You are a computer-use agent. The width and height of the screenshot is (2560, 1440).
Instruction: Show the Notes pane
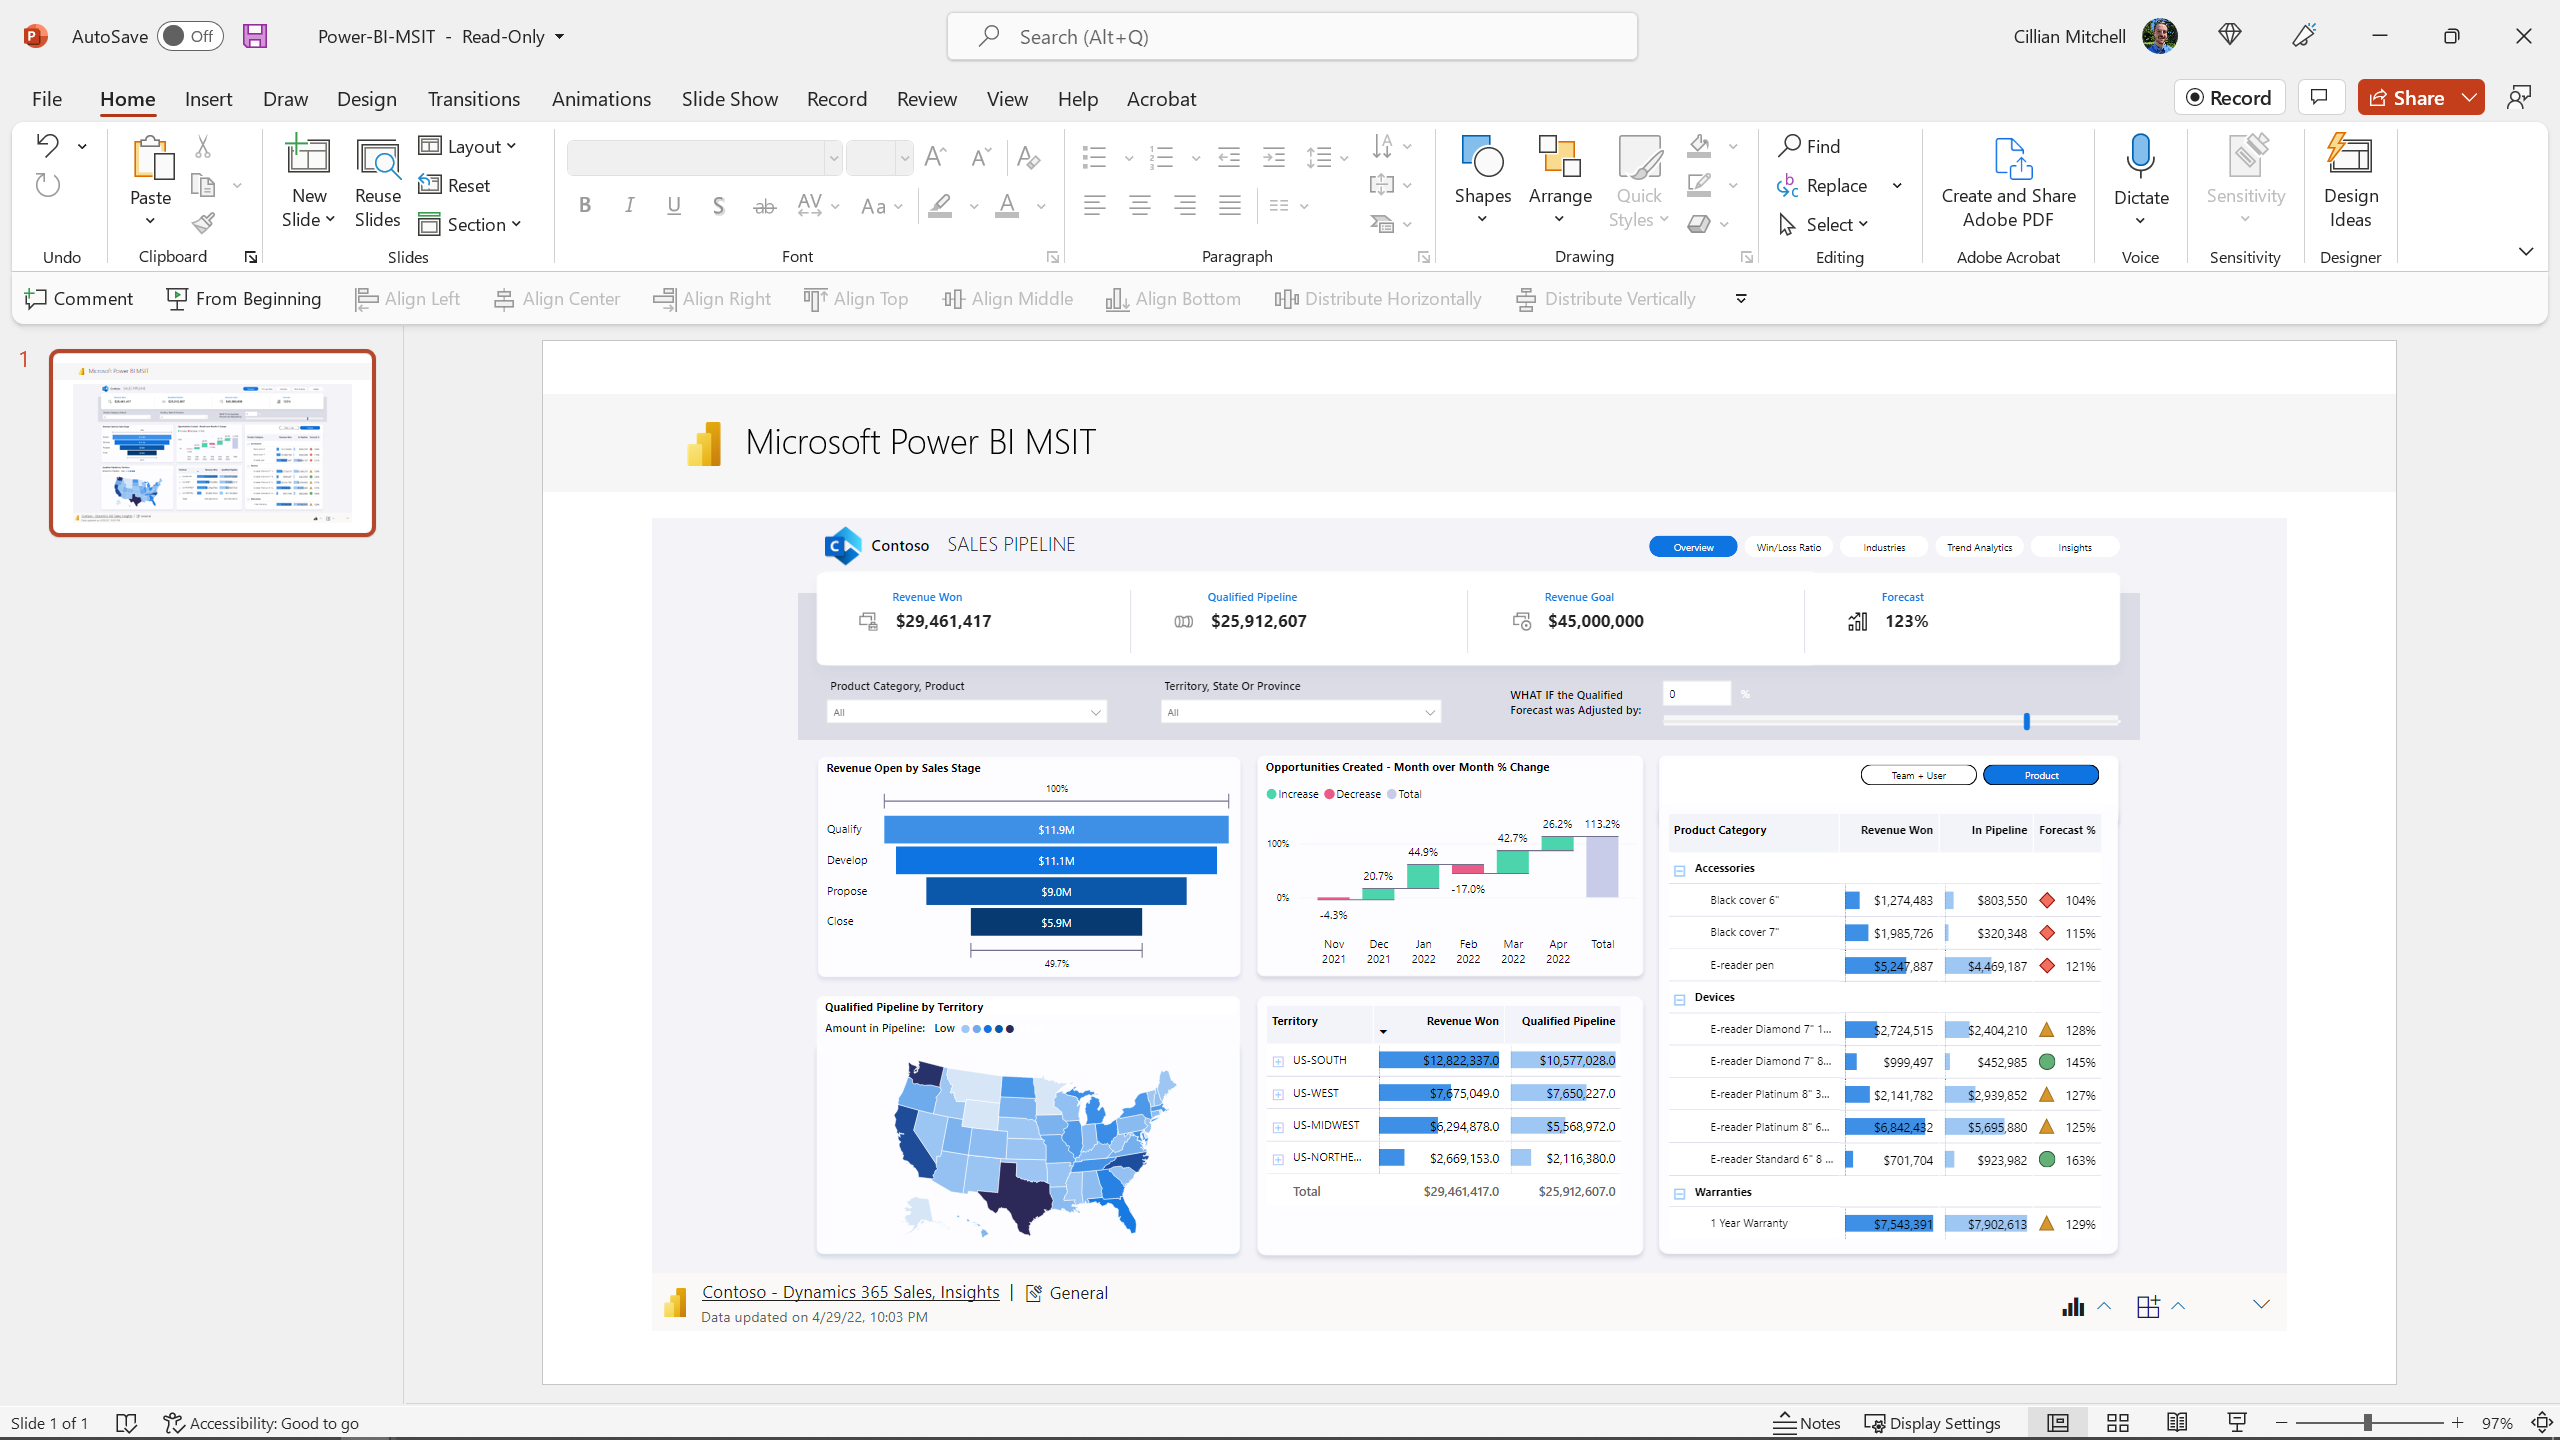1808,1422
